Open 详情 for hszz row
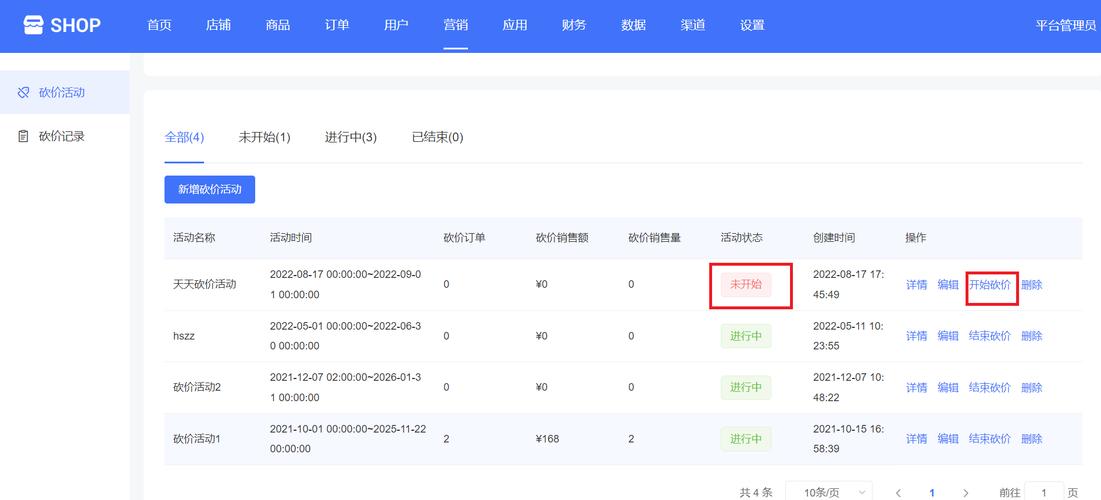Image resolution: width=1101 pixels, height=500 pixels. [916, 336]
